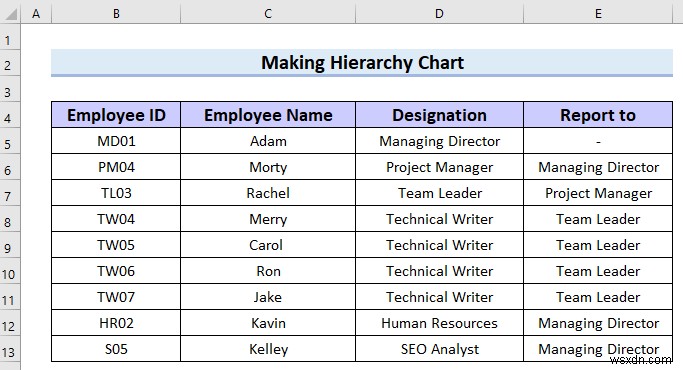The width and height of the screenshot is (683, 370).
Task: Select cell containing TW06
Action: (x=116, y=271)
